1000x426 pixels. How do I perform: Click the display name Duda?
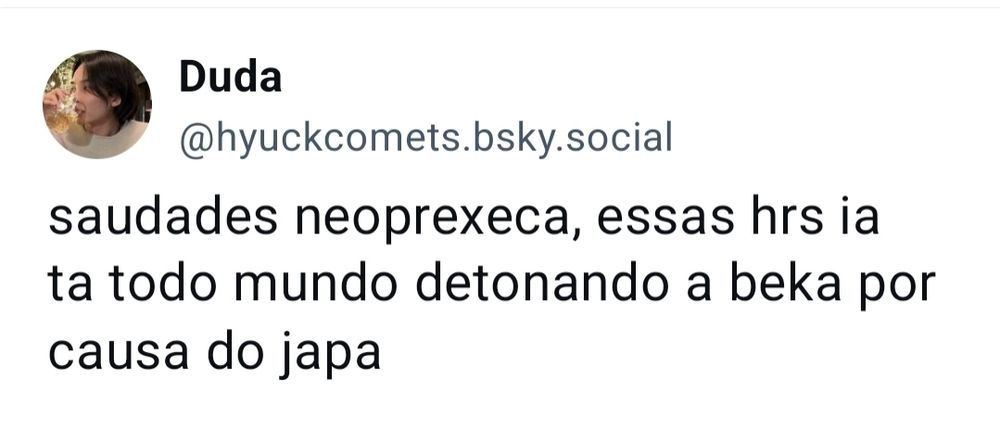click(x=230, y=79)
